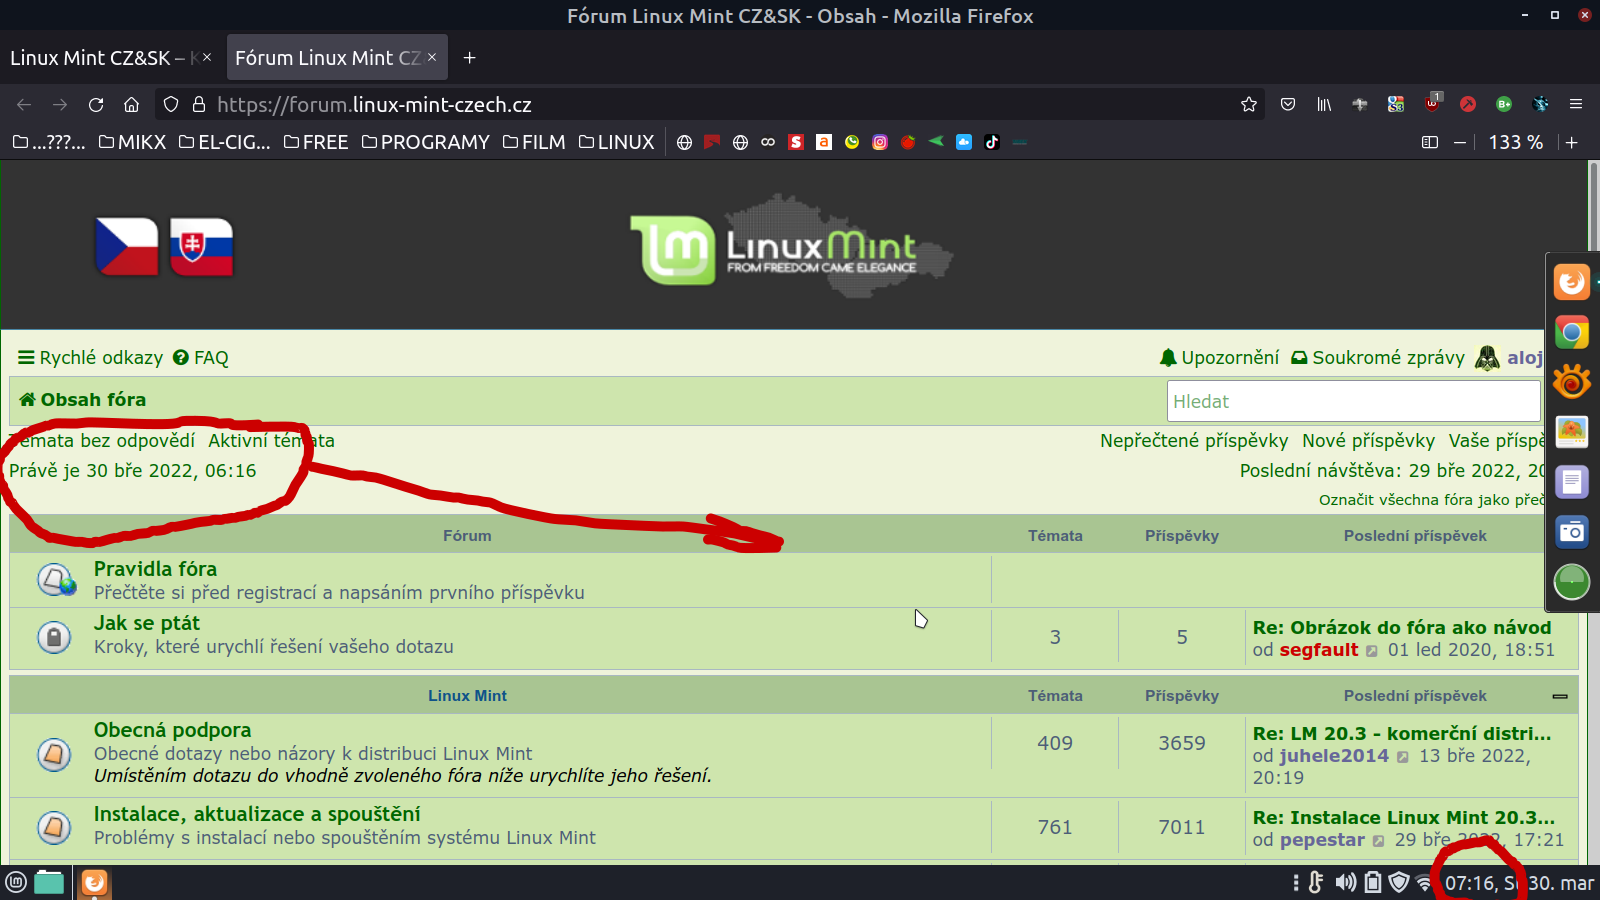Click the Czech flag icon
Screen dimensions: 1600x900
(x=127, y=246)
